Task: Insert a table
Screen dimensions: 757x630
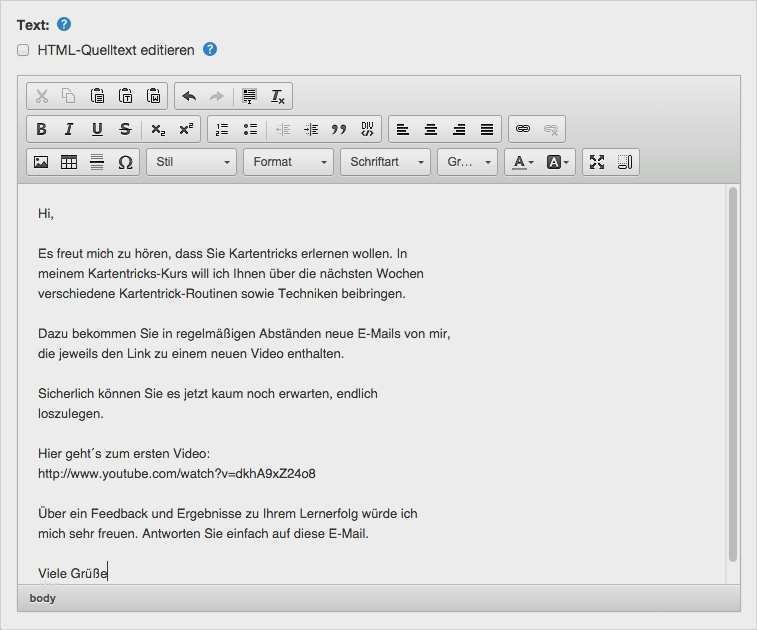Action: 69,162
